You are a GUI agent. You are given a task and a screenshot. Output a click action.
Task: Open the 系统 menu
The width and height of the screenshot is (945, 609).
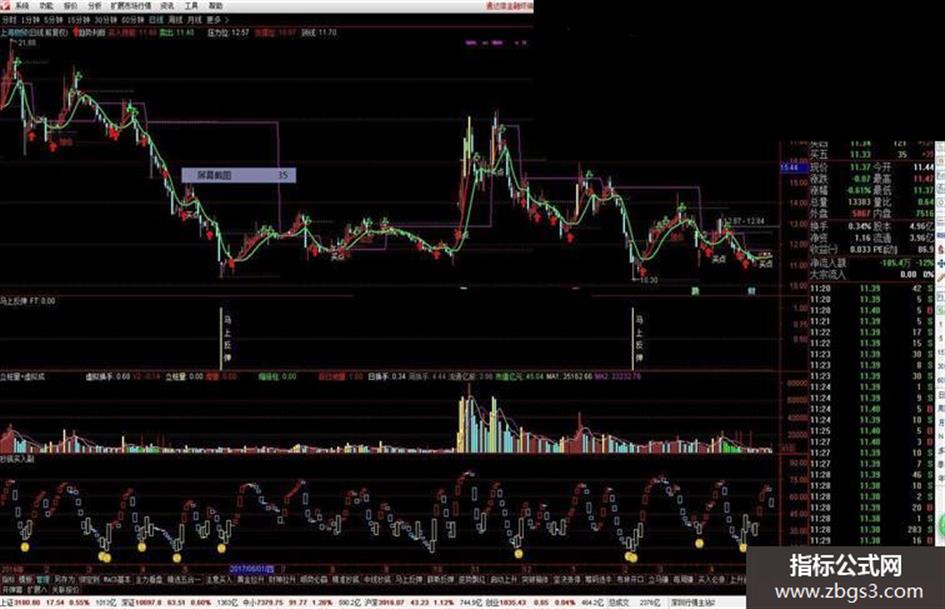tap(22, 5)
